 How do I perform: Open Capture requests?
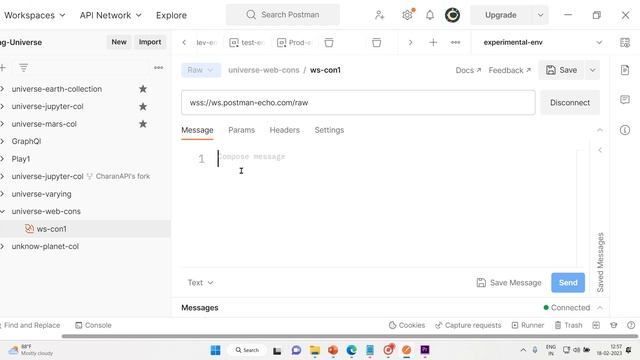(468, 325)
